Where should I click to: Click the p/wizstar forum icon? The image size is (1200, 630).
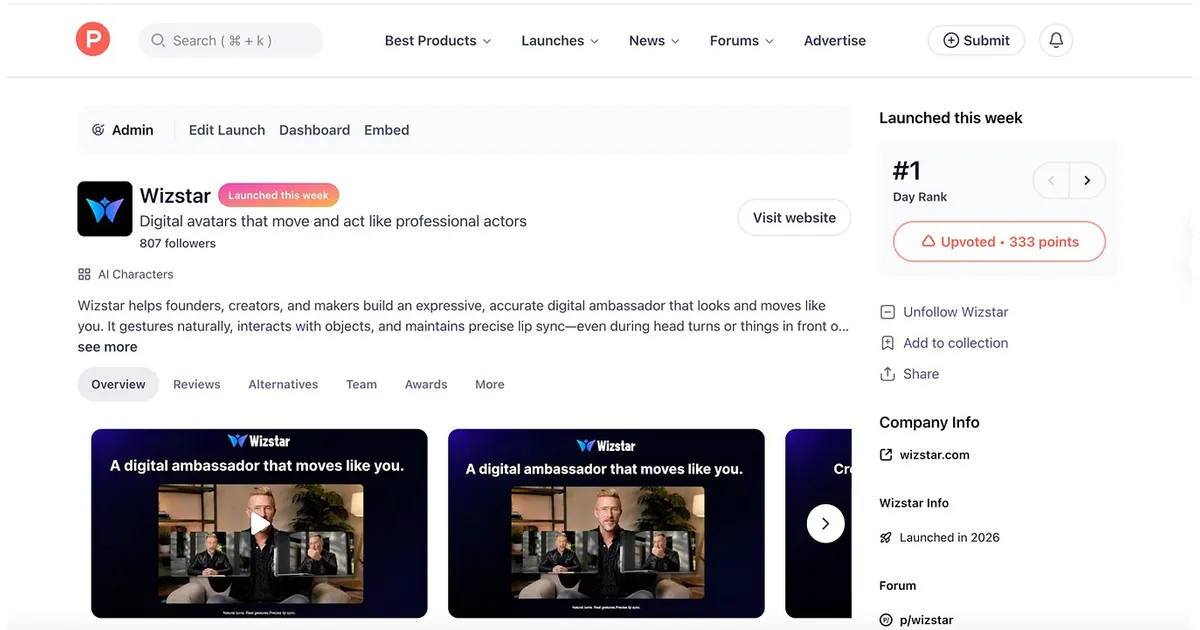886,620
